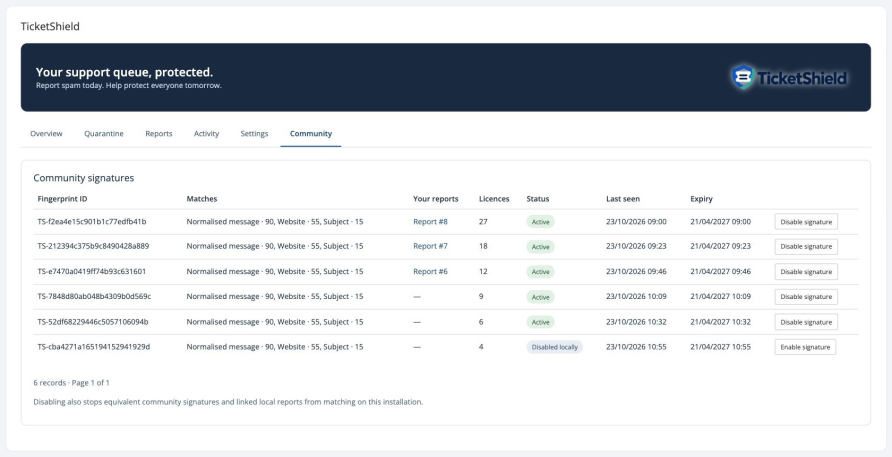This screenshot has width=892, height=457.
Task: Click the Licences column header
Action: click(x=494, y=199)
